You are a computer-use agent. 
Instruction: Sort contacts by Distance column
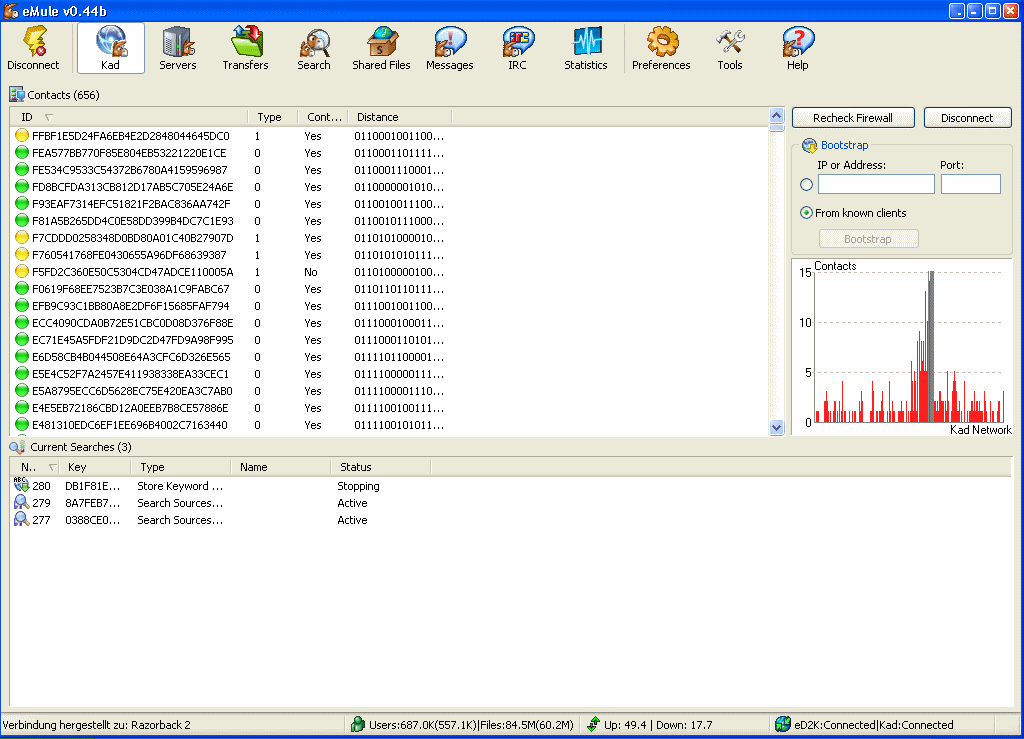tap(400, 117)
